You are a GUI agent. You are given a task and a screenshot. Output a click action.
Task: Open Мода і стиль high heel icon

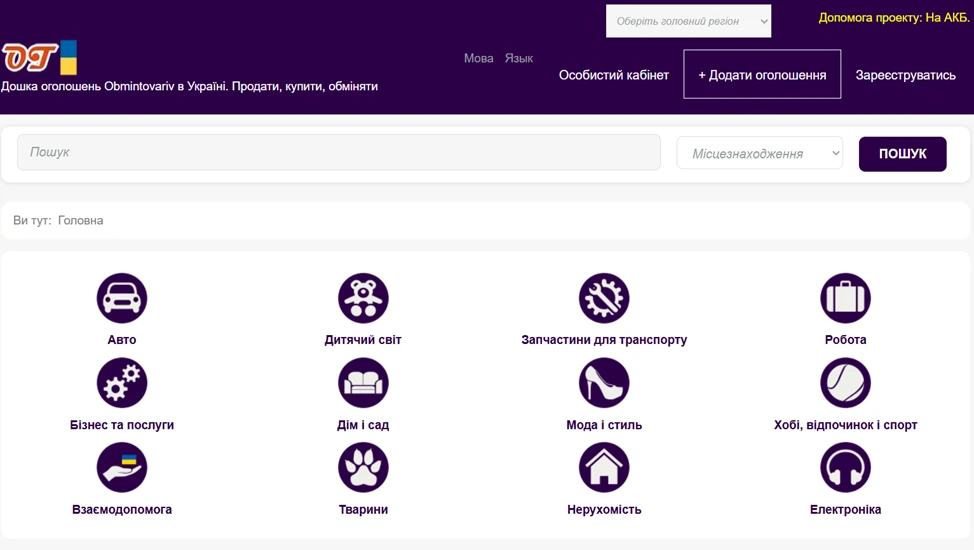coord(604,383)
